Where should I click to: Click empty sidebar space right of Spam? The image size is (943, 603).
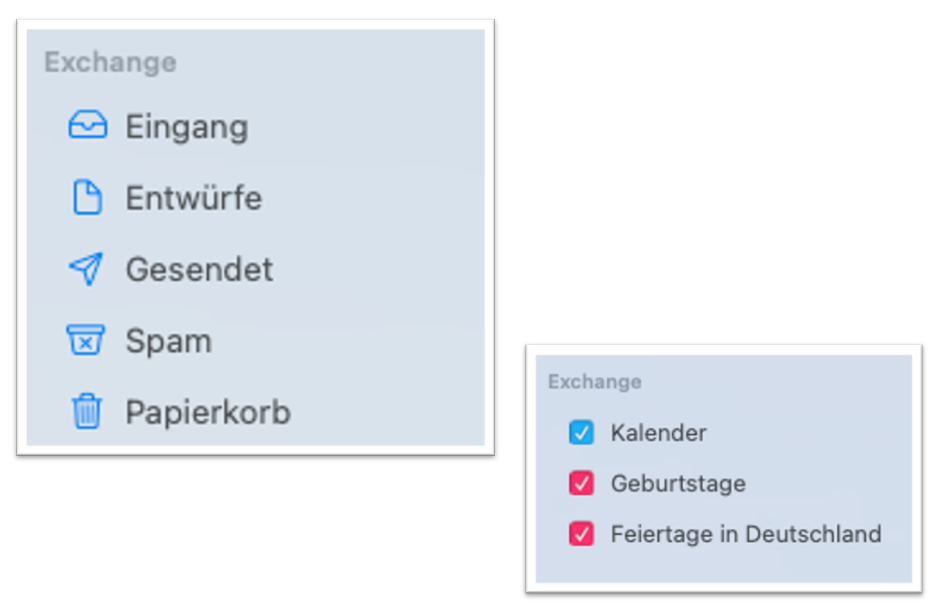(x=349, y=340)
